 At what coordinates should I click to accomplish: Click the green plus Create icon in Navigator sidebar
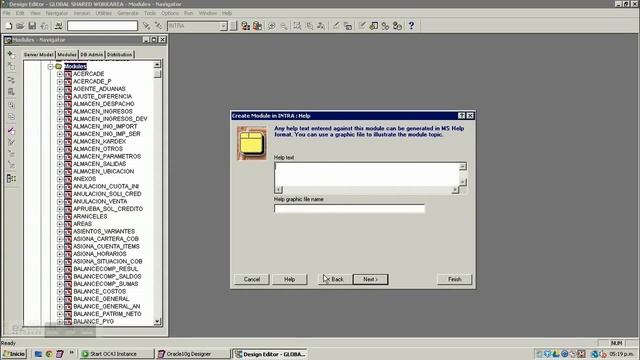pos(11,55)
